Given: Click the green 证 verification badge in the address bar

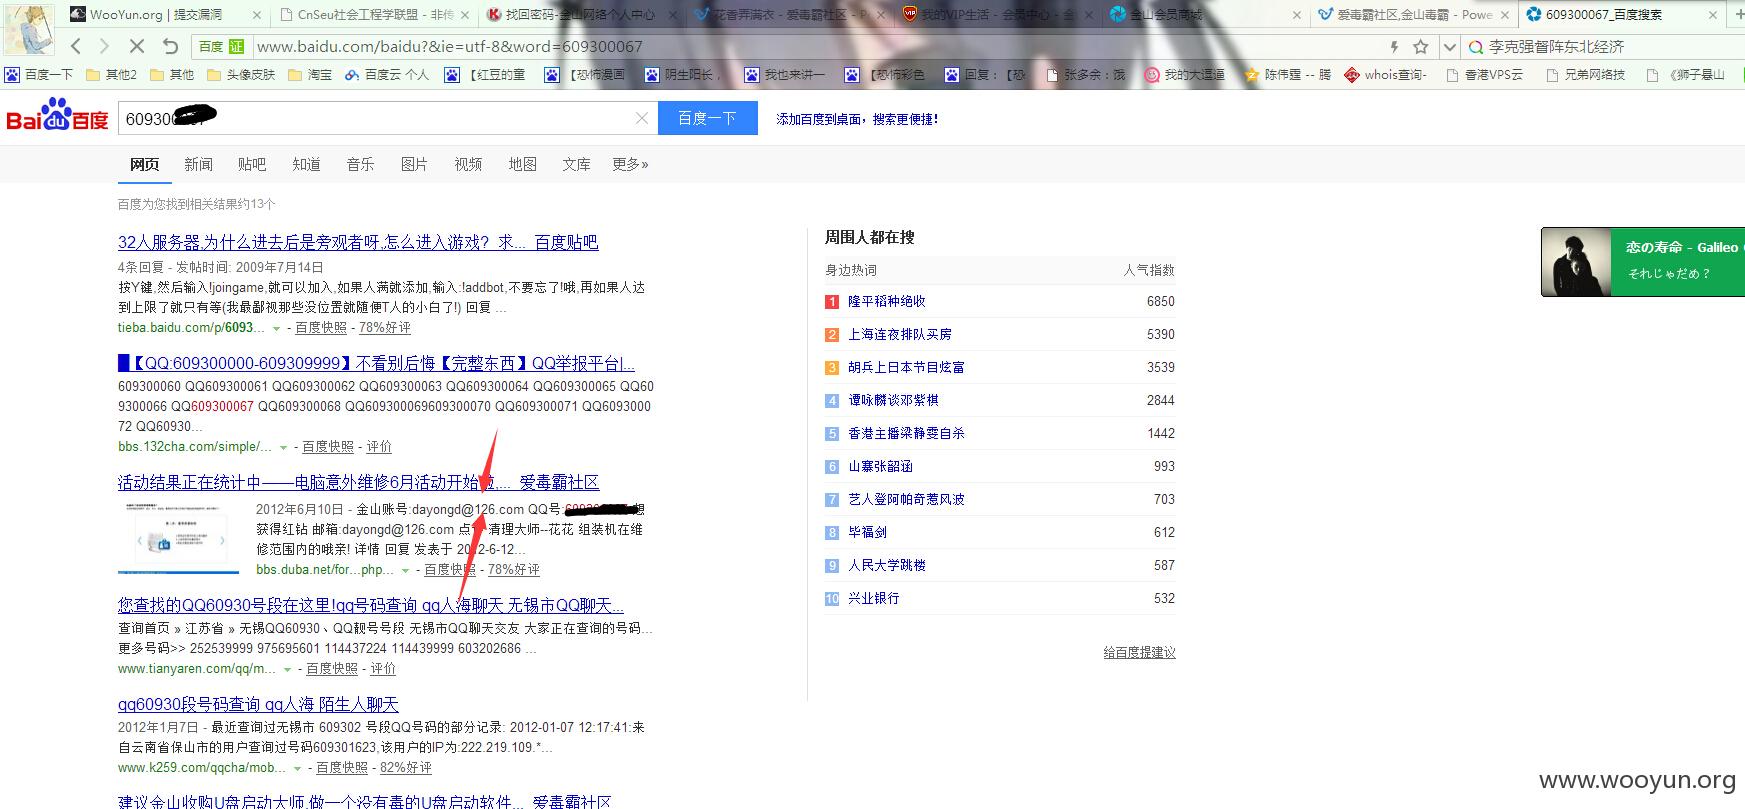Looking at the screenshot, I should click(237, 46).
